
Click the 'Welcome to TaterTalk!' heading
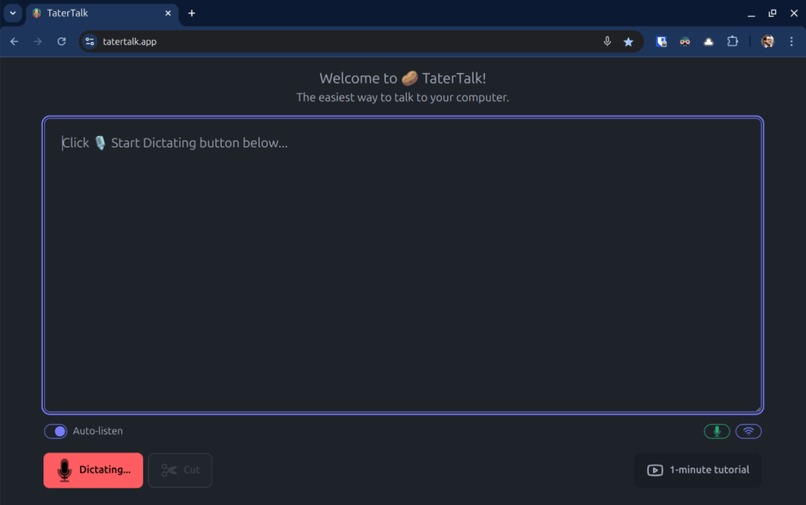pos(402,78)
